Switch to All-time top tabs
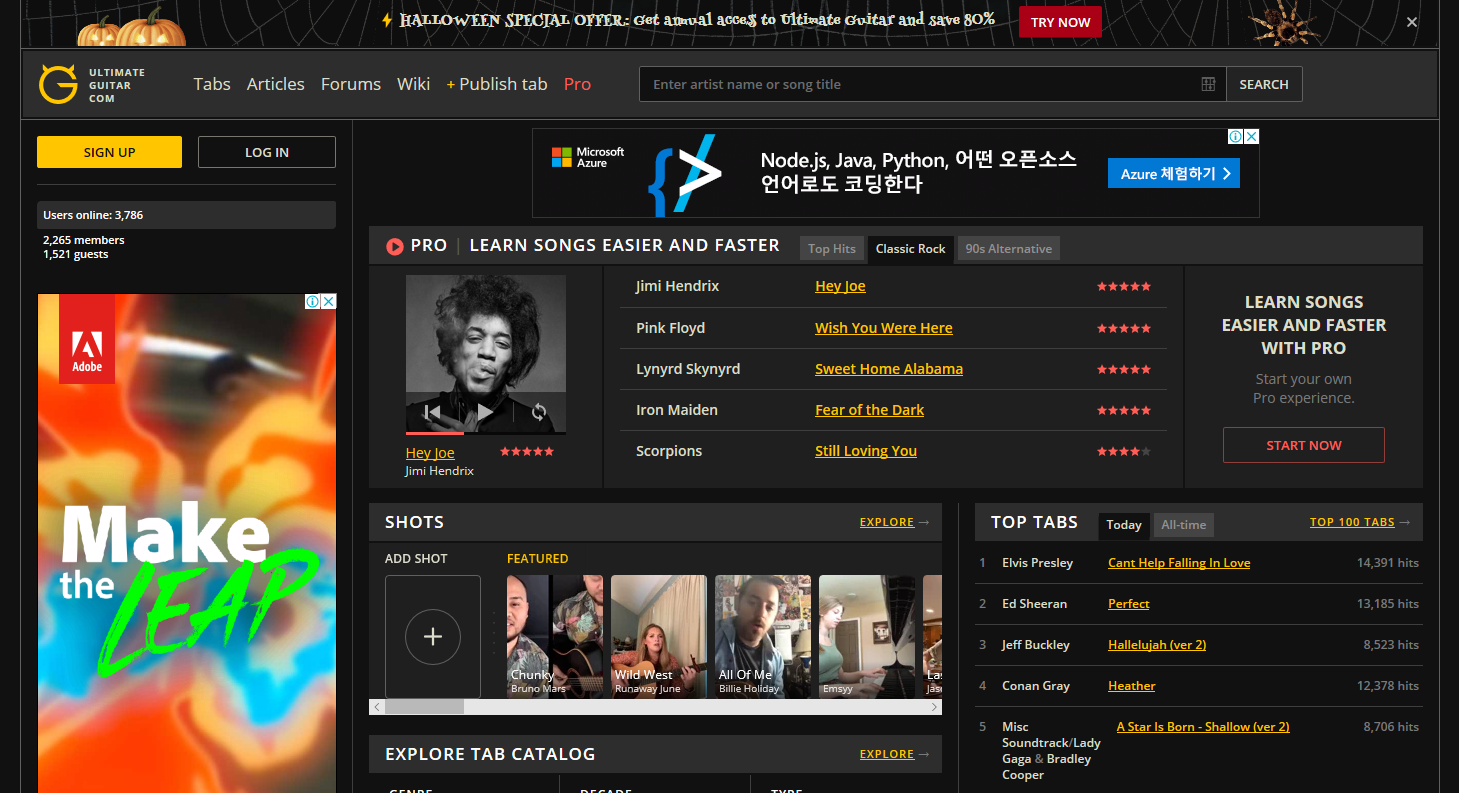 pos(1183,525)
